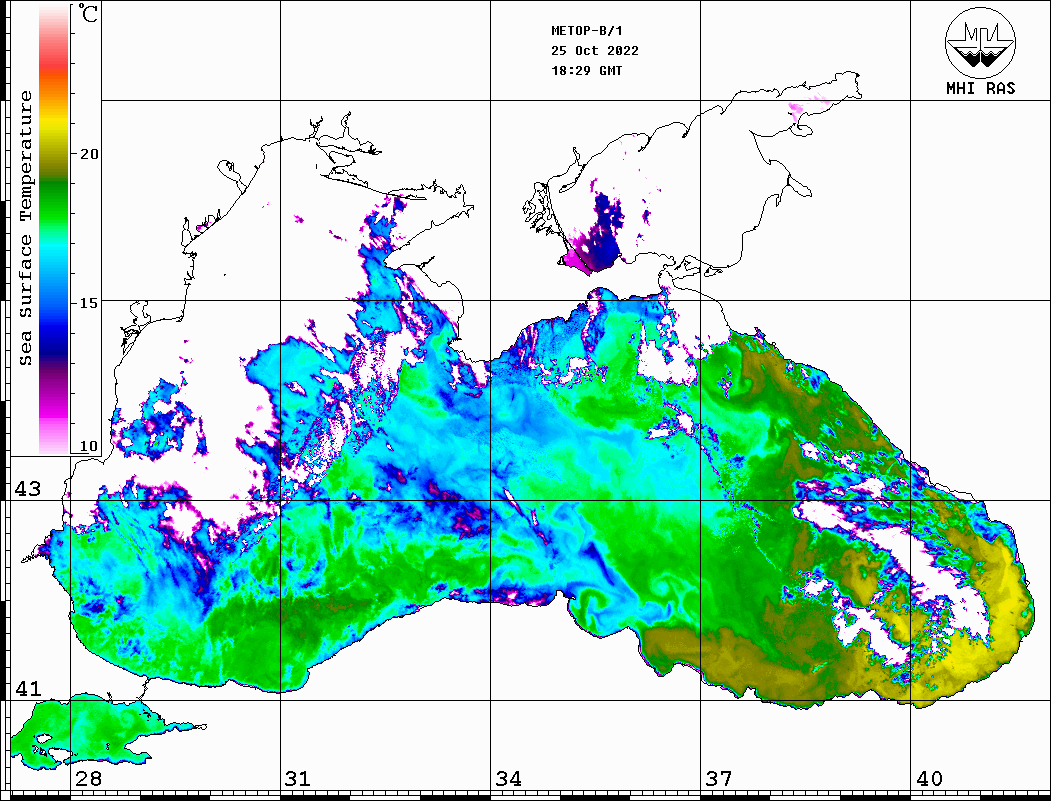The height and width of the screenshot is (801, 1051).
Task: Select the METOP-B/1 satellite label
Action: pyautogui.click(x=587, y=31)
